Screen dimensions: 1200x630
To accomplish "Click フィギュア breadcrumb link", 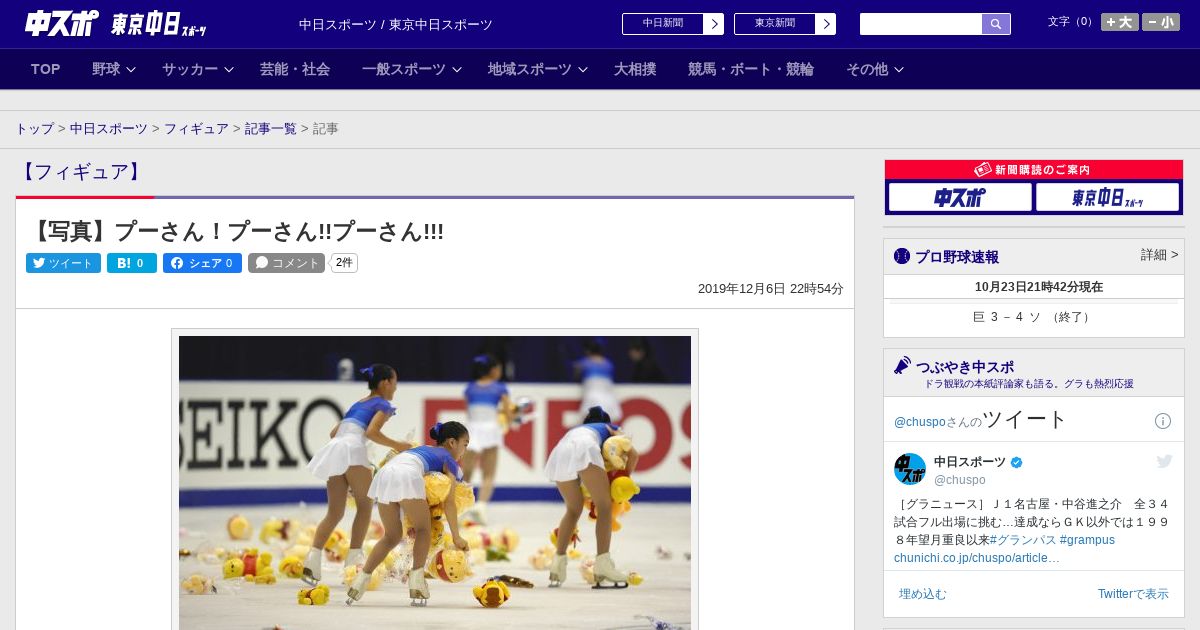I will pyautogui.click(x=196, y=129).
